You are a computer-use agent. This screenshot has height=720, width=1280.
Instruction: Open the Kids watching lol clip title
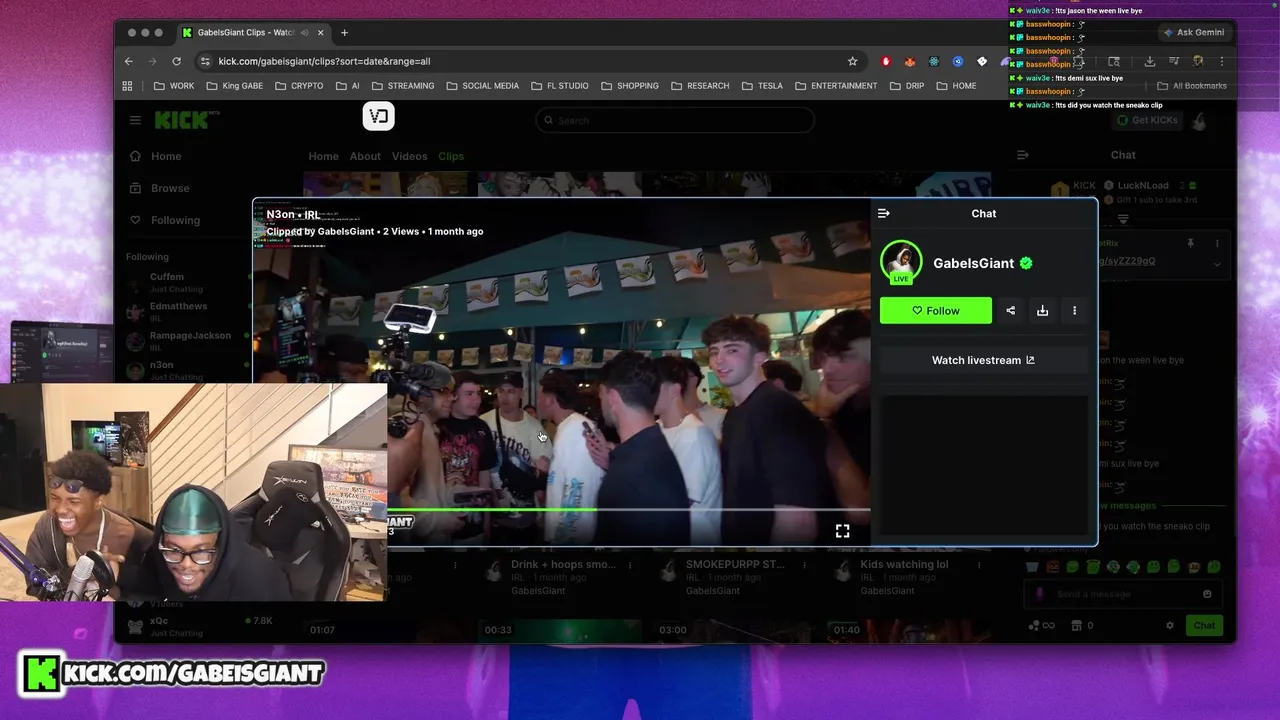(904, 565)
